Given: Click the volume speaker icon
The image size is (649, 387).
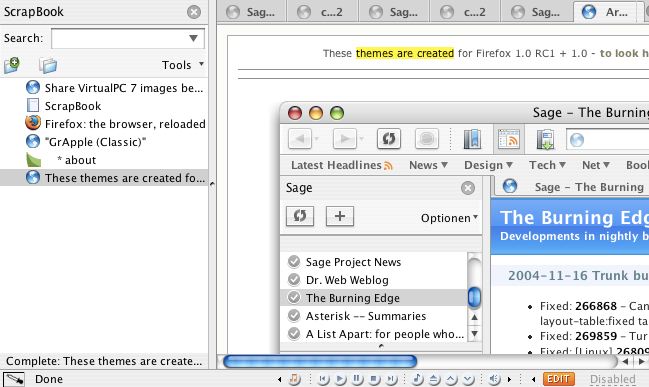Looking at the screenshot, I should [494, 379].
